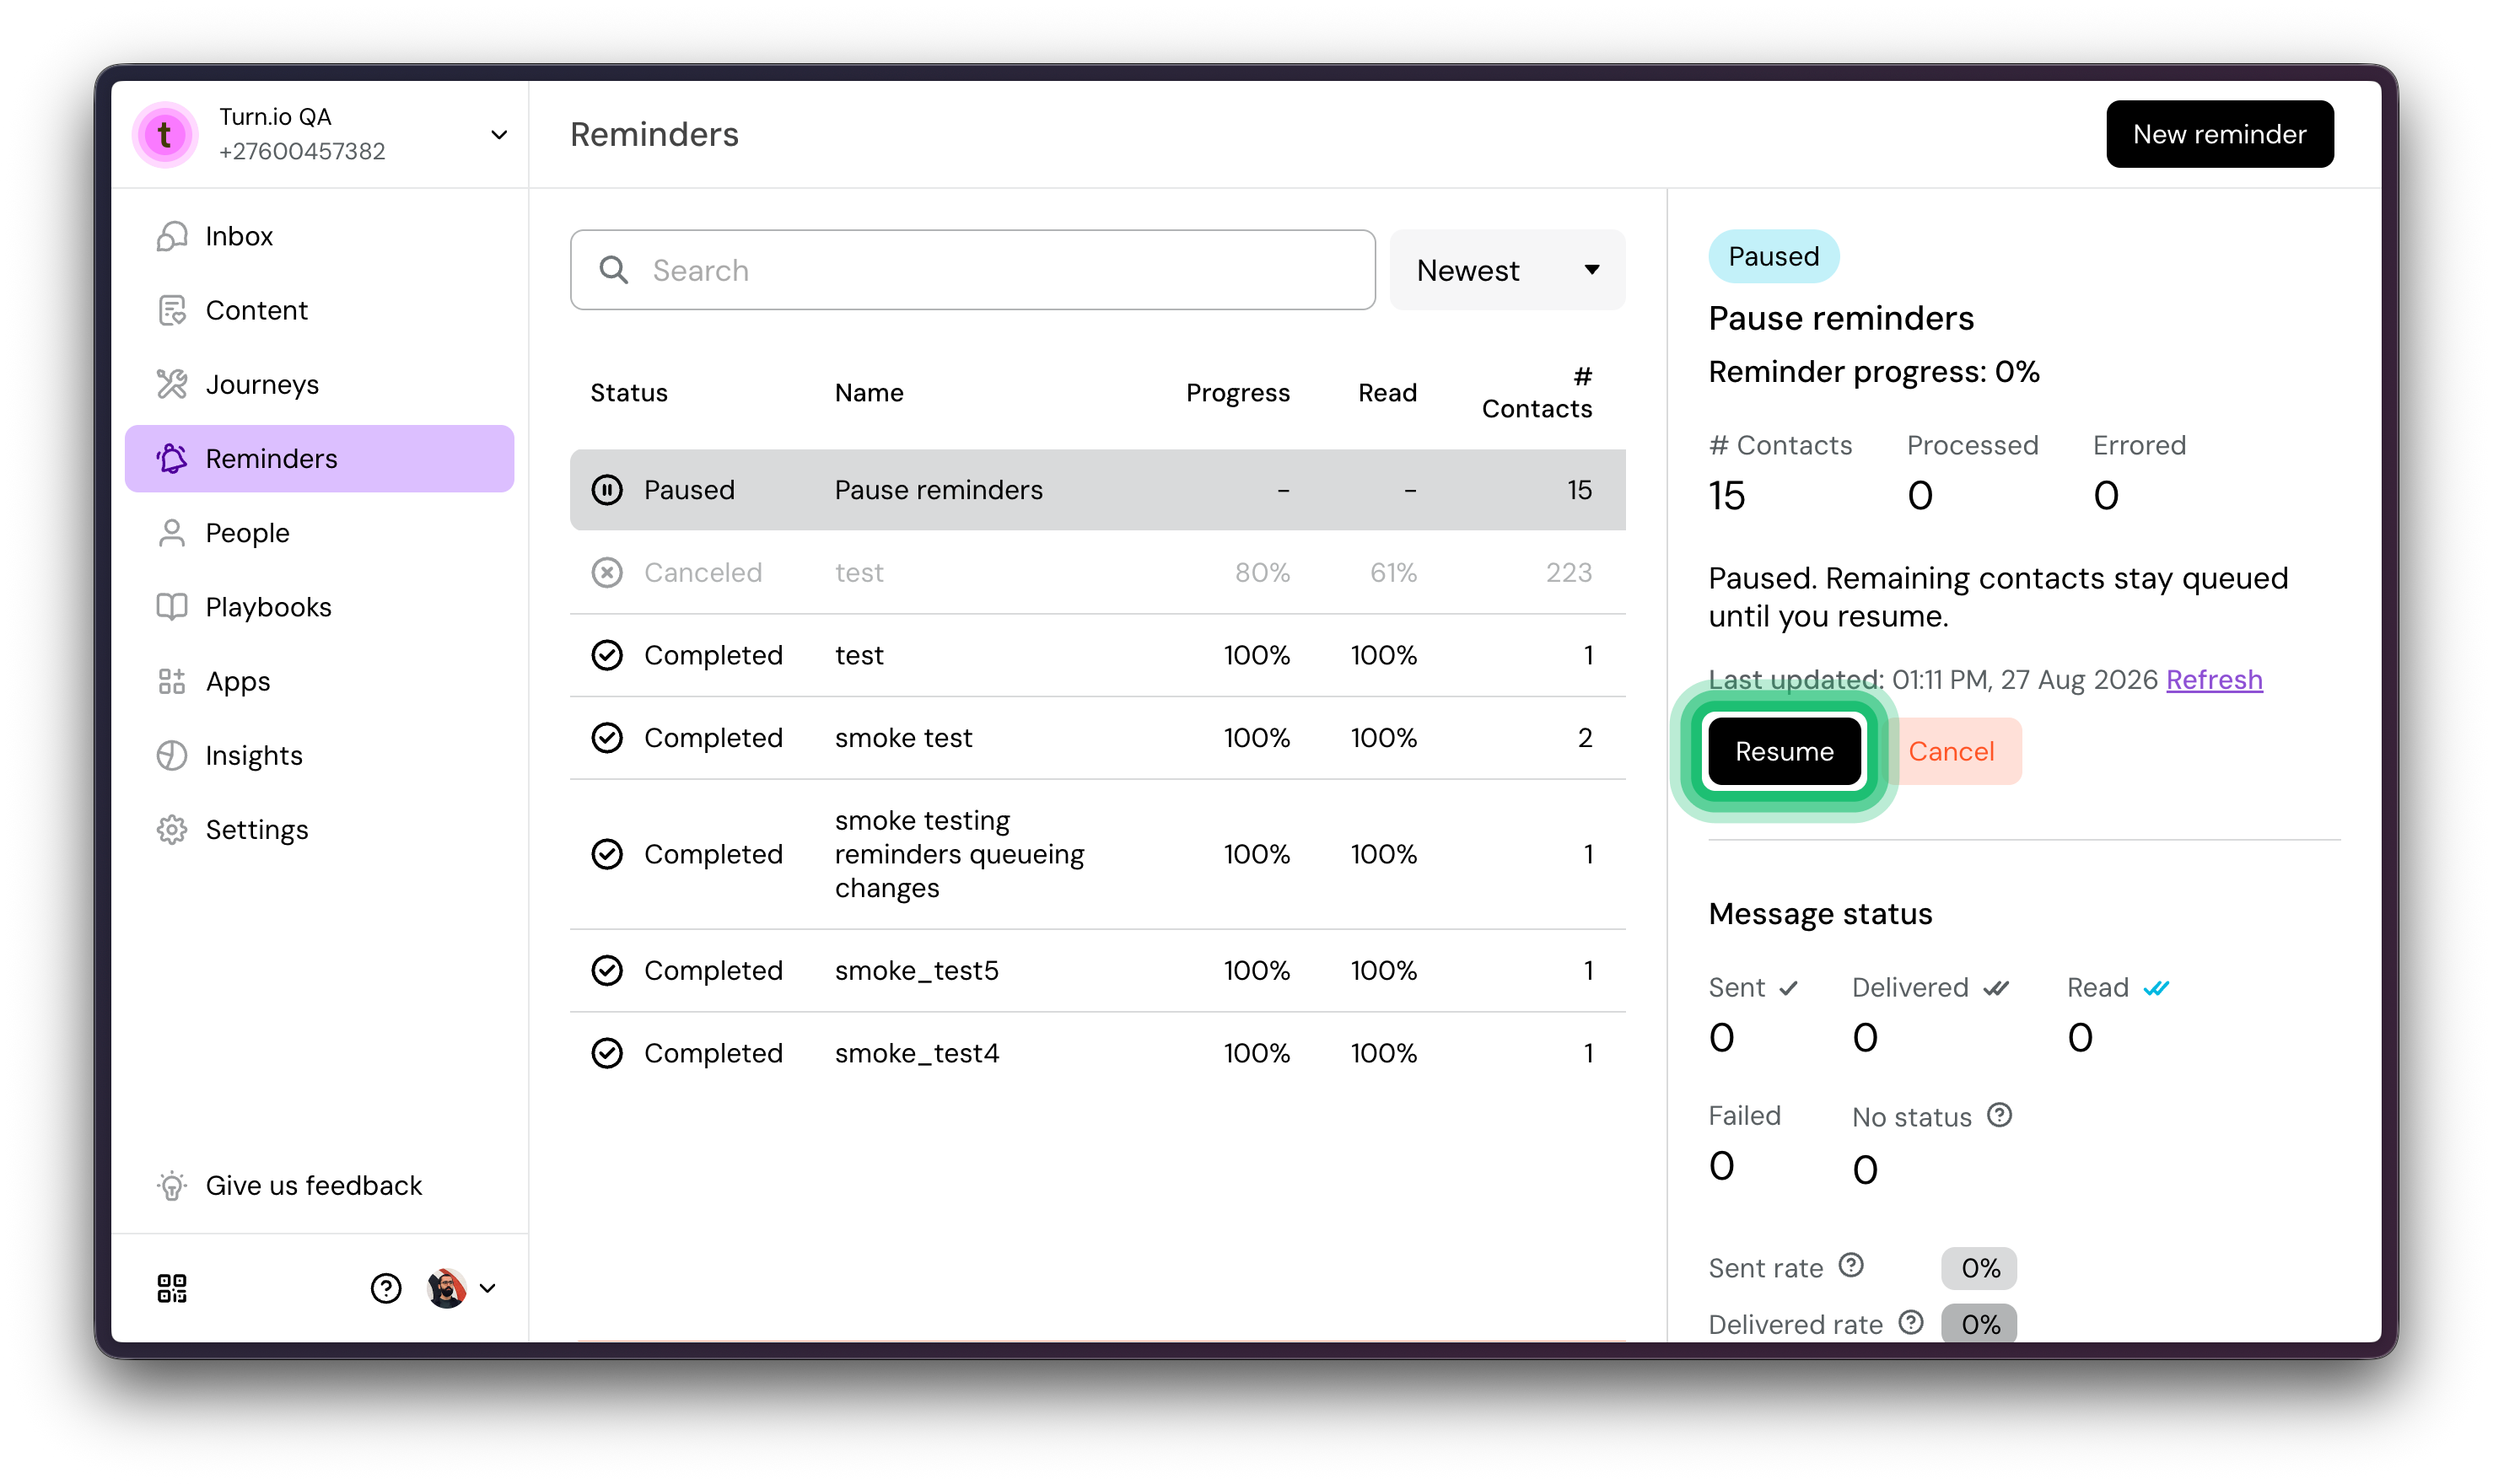Image resolution: width=2493 pixels, height=1484 pixels.
Task: Click the help question mark icon
Action: pyautogui.click(x=386, y=1288)
